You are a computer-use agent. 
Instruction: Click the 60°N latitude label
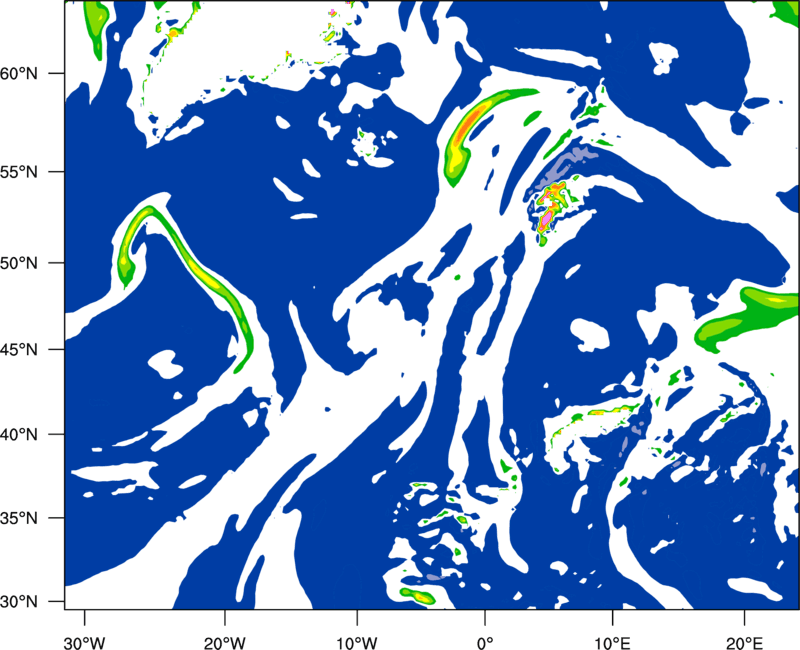point(19,74)
